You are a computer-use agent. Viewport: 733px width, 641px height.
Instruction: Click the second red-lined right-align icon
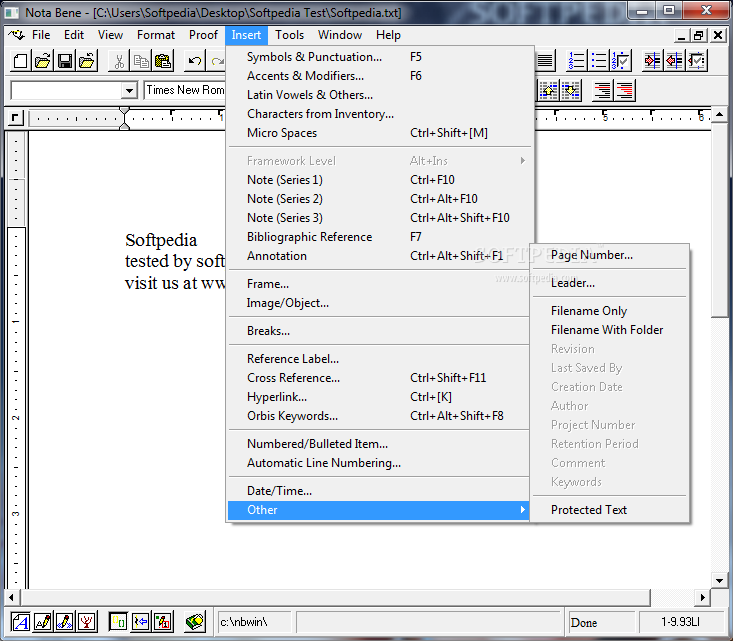coord(625,90)
